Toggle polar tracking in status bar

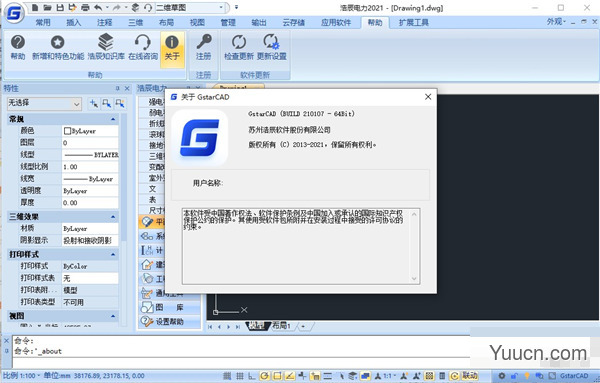coord(265,376)
